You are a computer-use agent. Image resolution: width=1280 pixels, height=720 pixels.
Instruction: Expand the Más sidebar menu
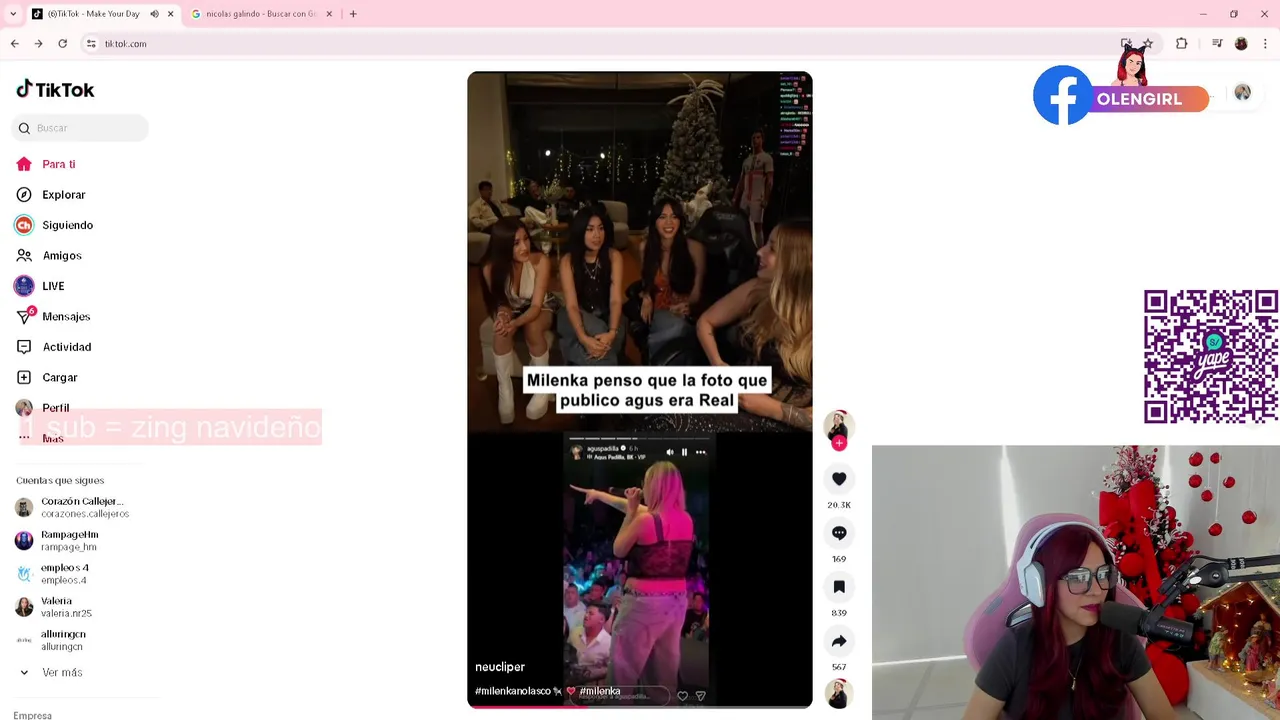click(x=41, y=438)
